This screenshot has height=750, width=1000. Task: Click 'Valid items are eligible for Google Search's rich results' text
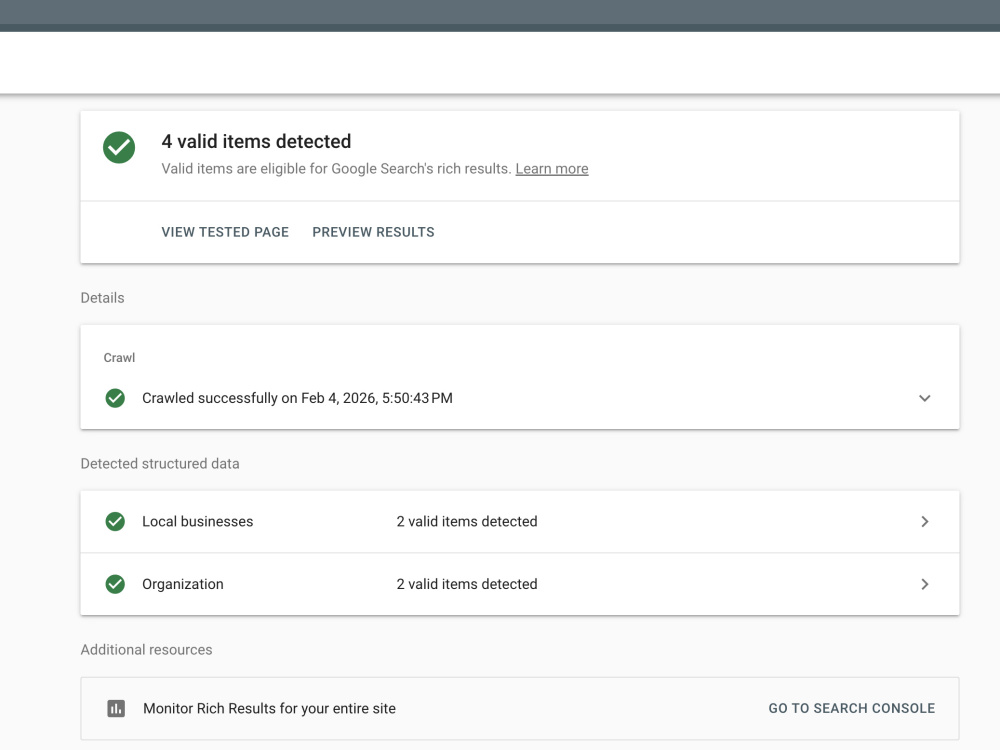click(336, 169)
